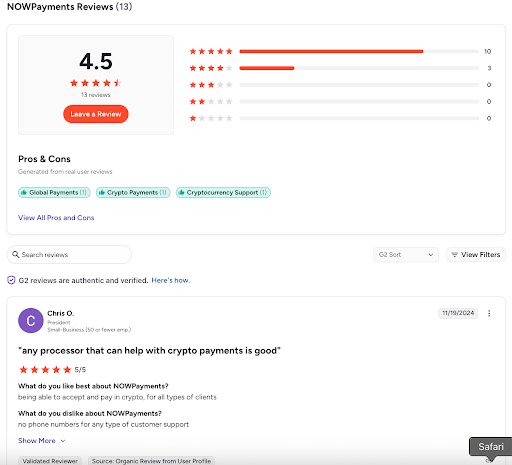
Task: Open the Here's how link
Action: point(171,280)
